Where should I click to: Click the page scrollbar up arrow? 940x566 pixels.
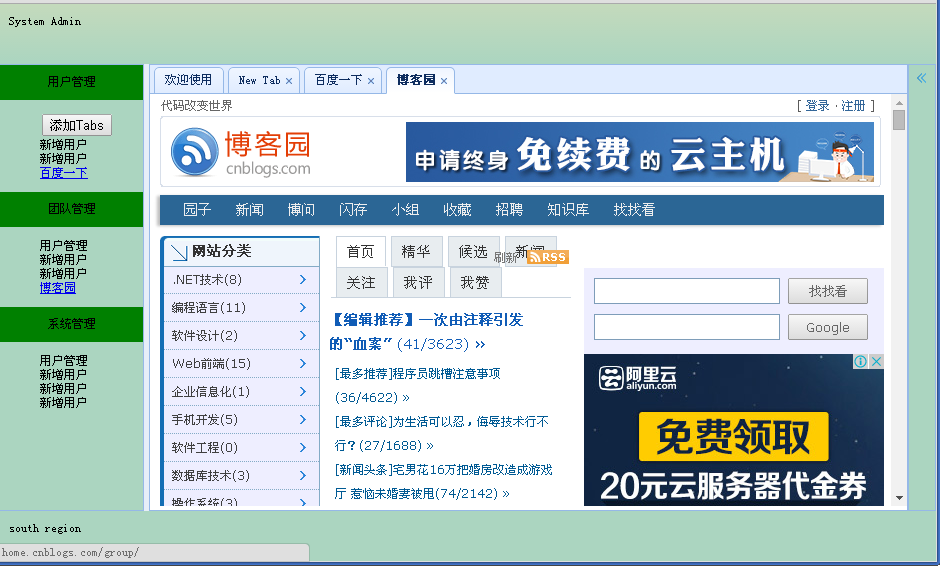coord(899,103)
